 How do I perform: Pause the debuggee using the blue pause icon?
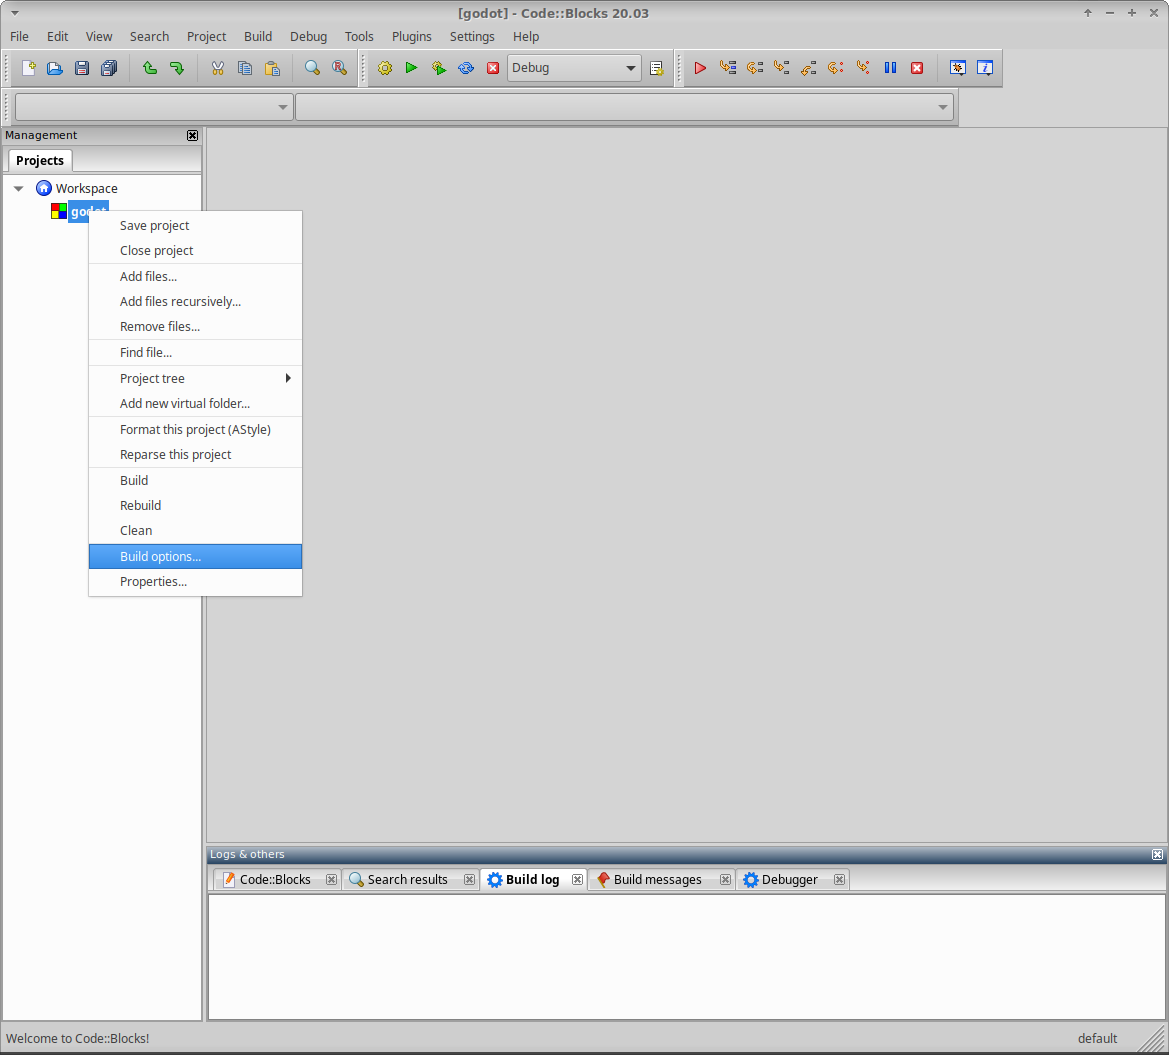[890, 68]
